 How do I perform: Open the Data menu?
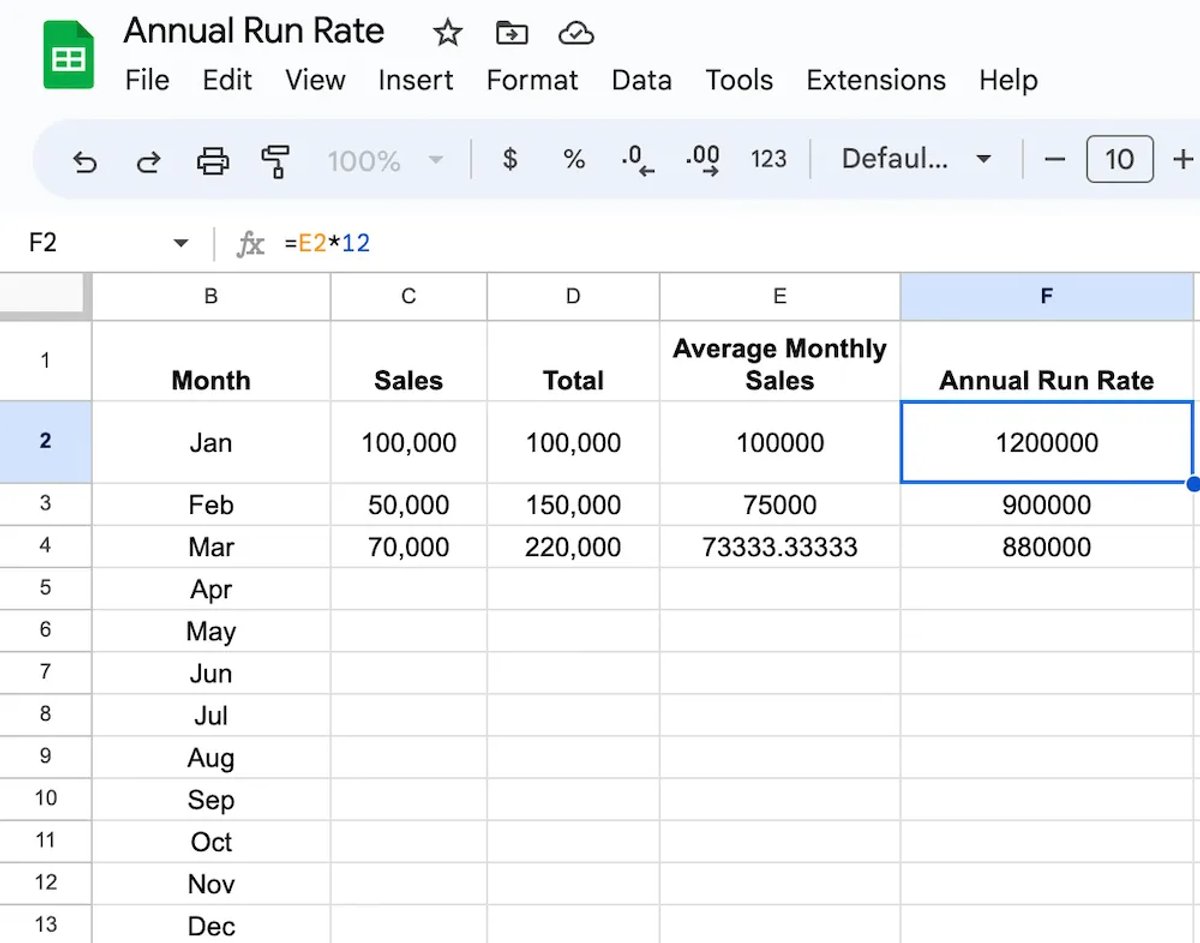(x=642, y=80)
